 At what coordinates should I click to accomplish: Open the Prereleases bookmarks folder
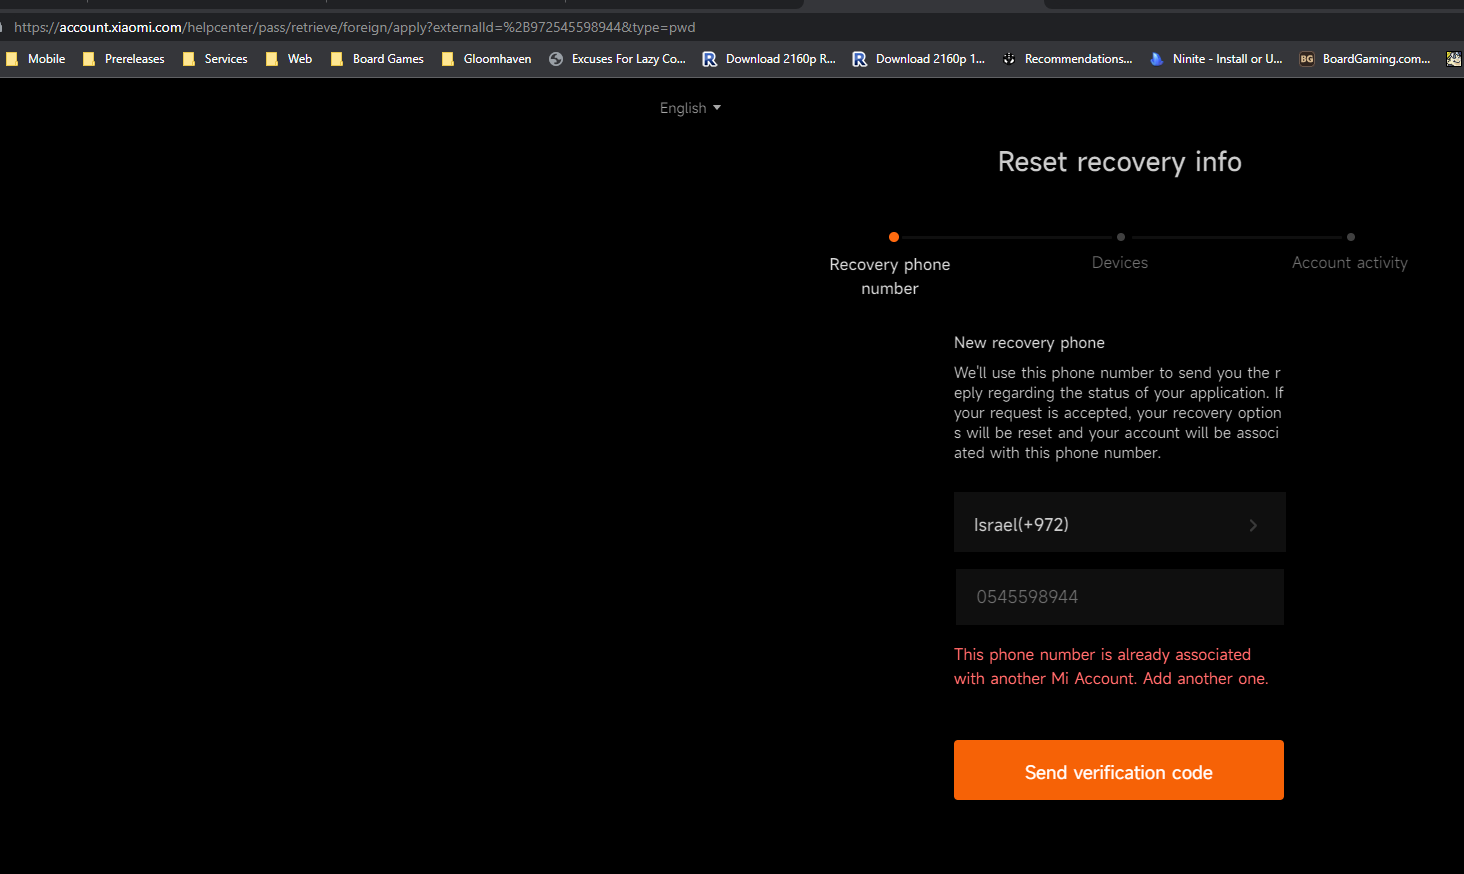[124, 59]
